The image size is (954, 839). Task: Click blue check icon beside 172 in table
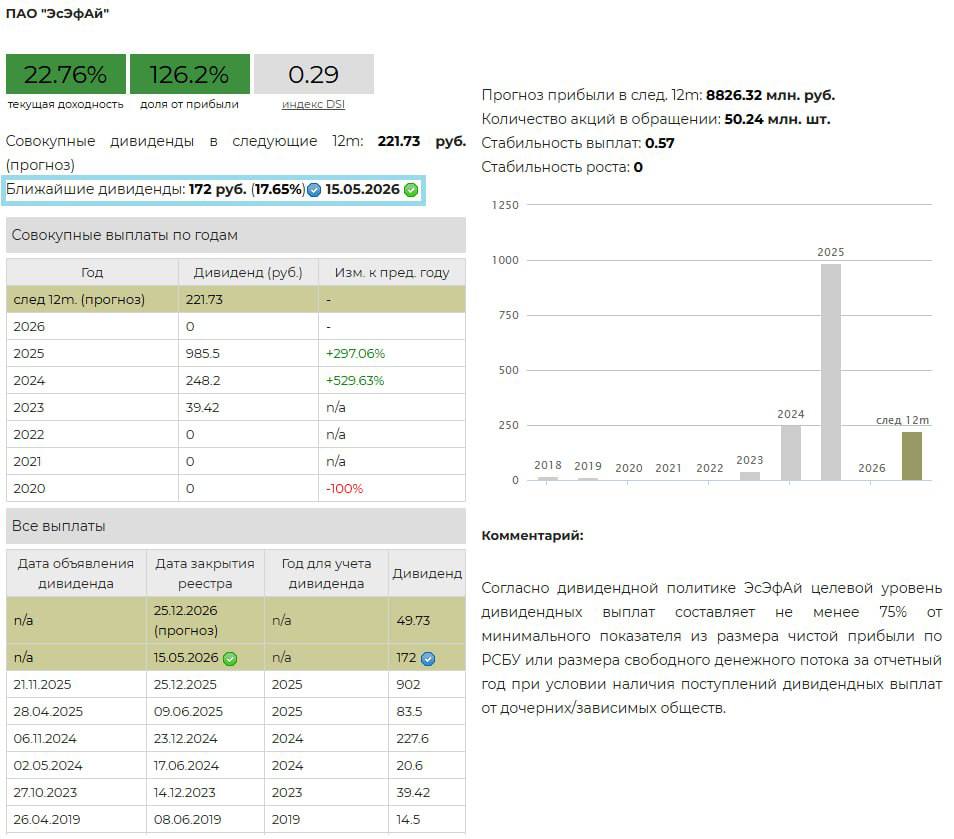click(x=428, y=658)
